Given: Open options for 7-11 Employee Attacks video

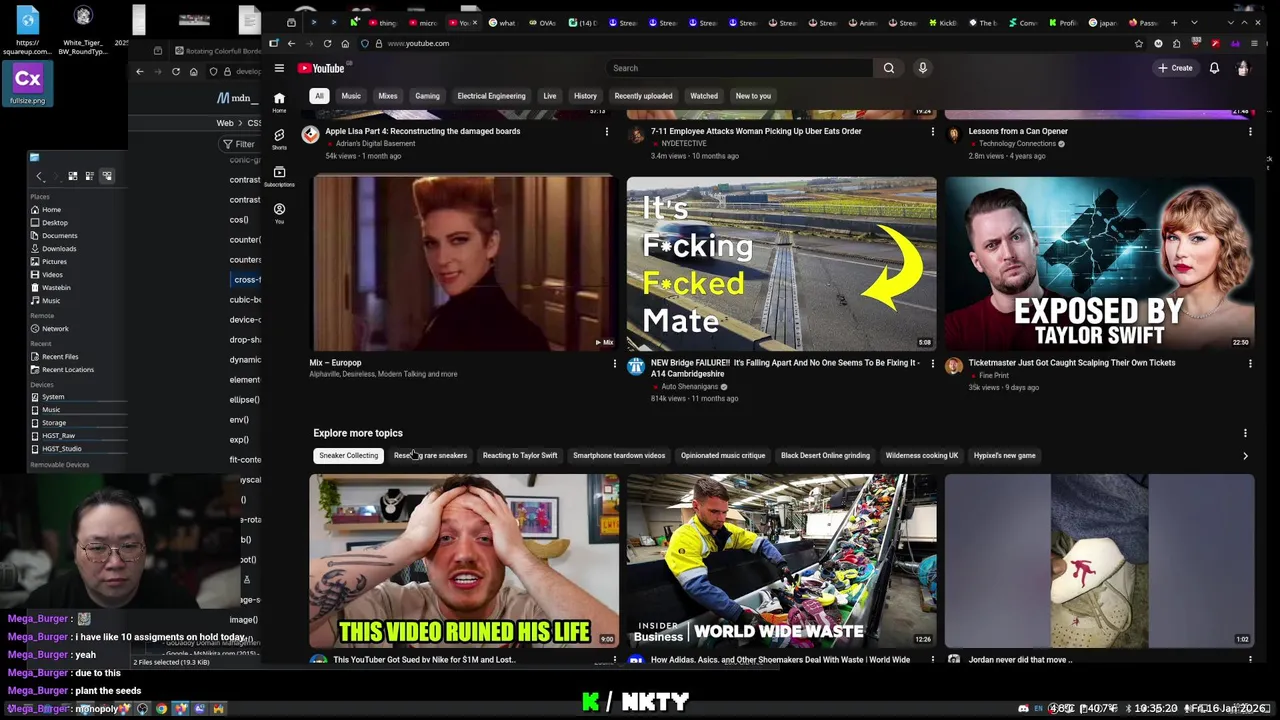Looking at the screenshot, I should (933, 132).
